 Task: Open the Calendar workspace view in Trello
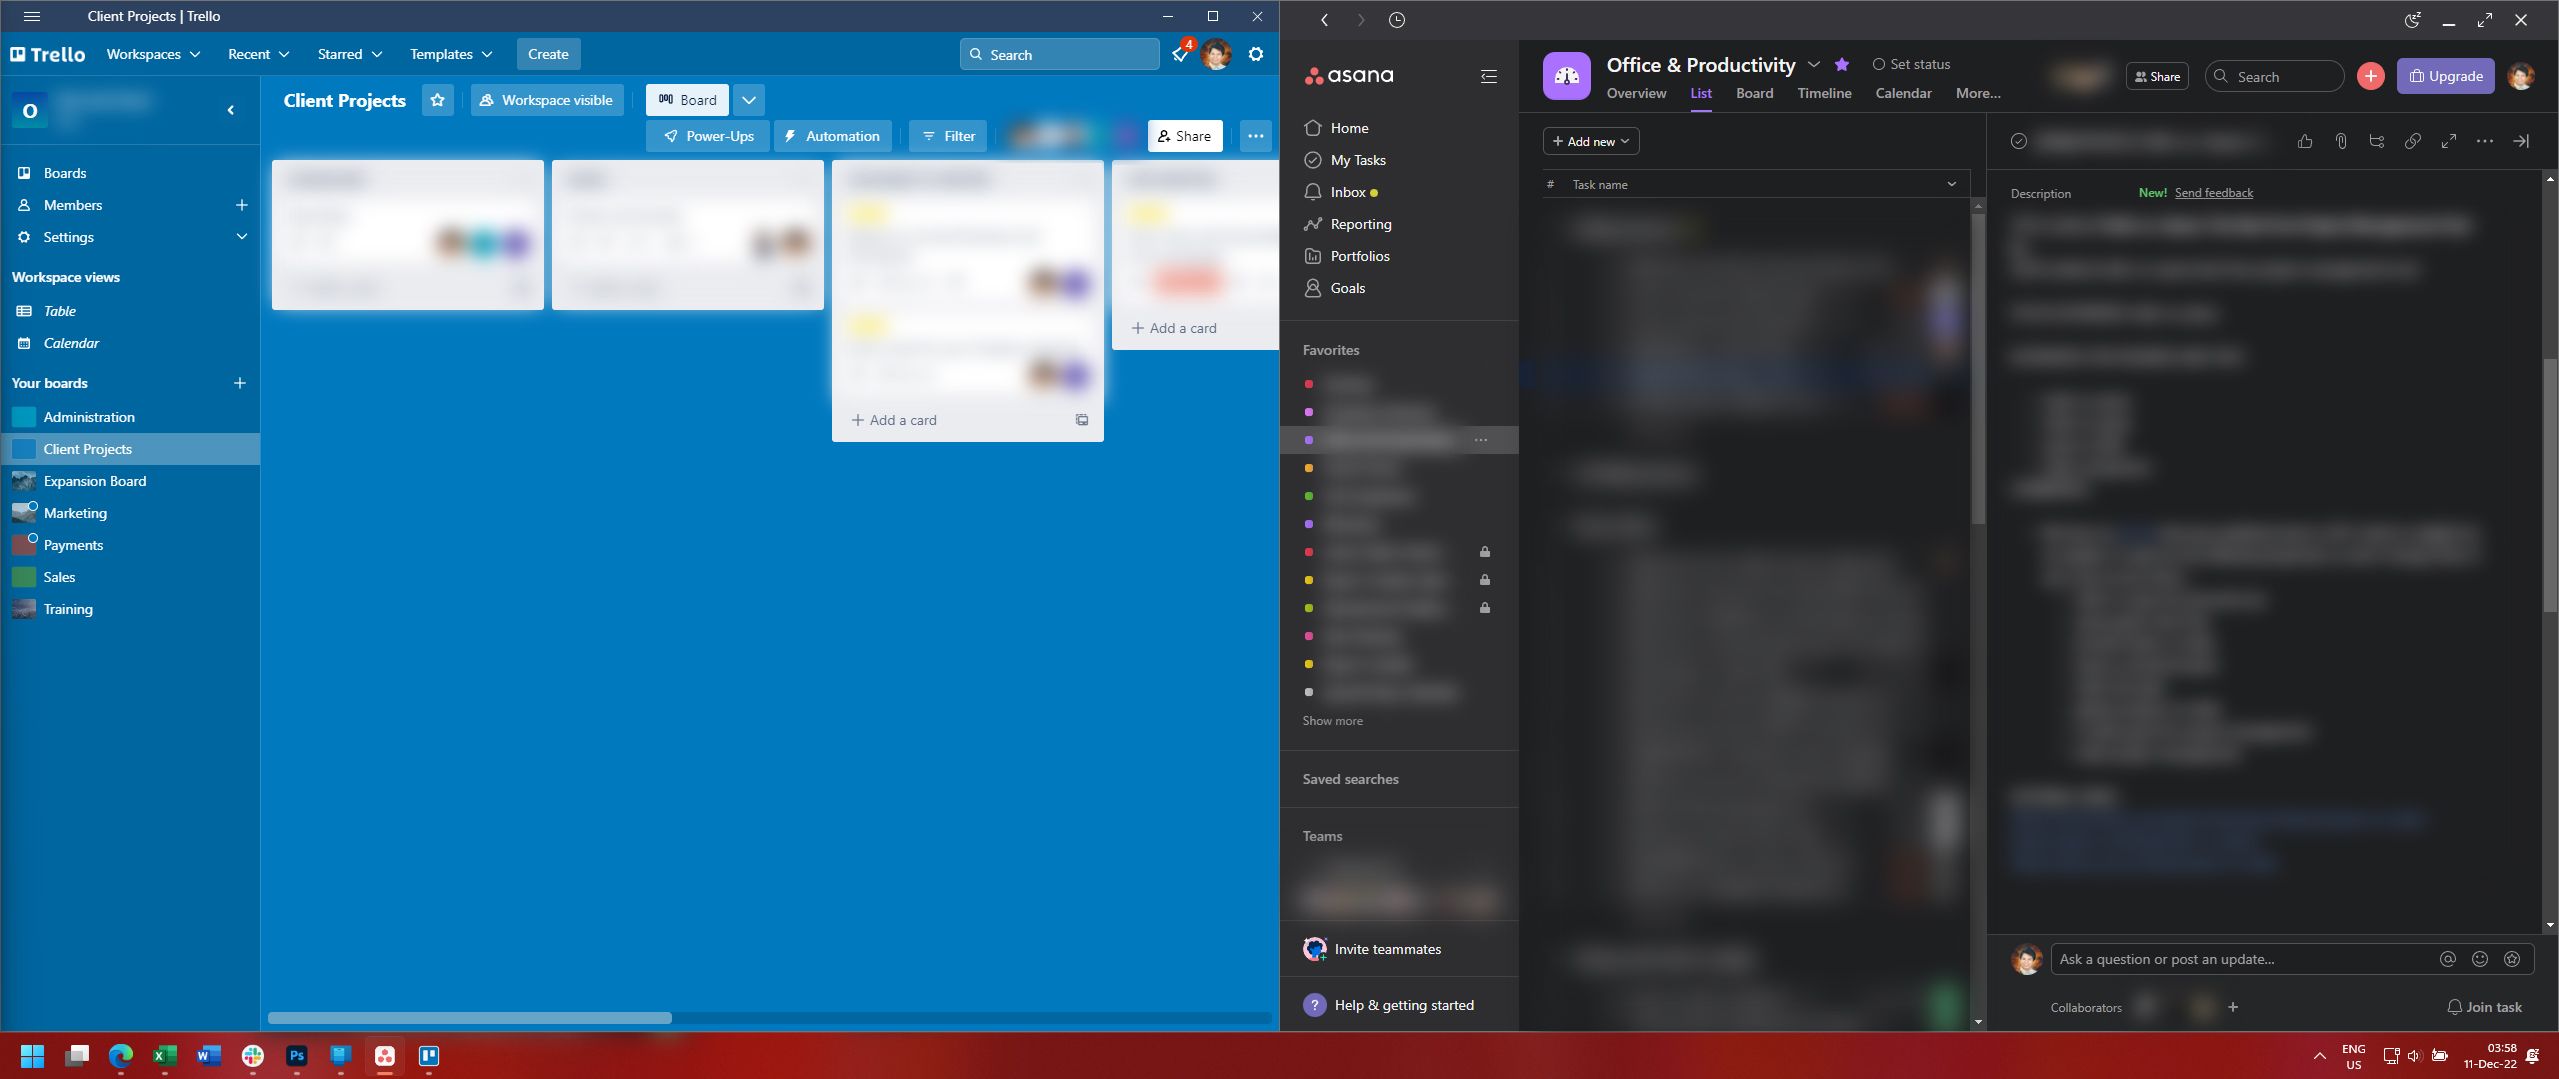pyautogui.click(x=71, y=343)
